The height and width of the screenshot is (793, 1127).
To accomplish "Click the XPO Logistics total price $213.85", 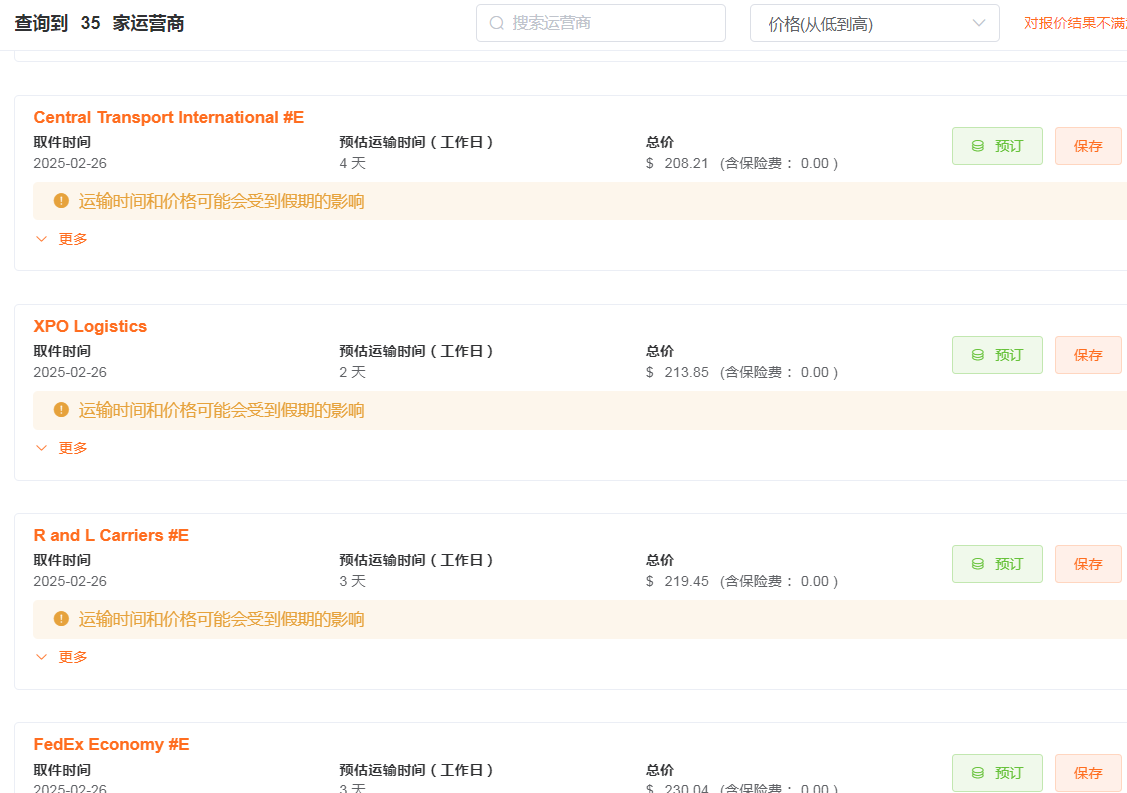I will (677, 372).
